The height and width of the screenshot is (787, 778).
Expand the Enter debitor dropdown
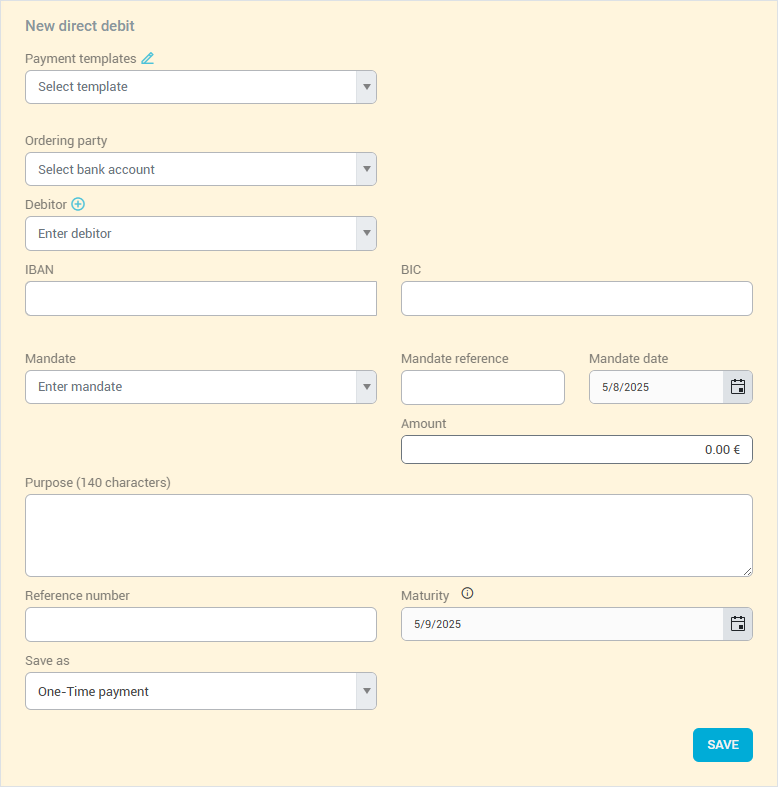click(x=367, y=234)
